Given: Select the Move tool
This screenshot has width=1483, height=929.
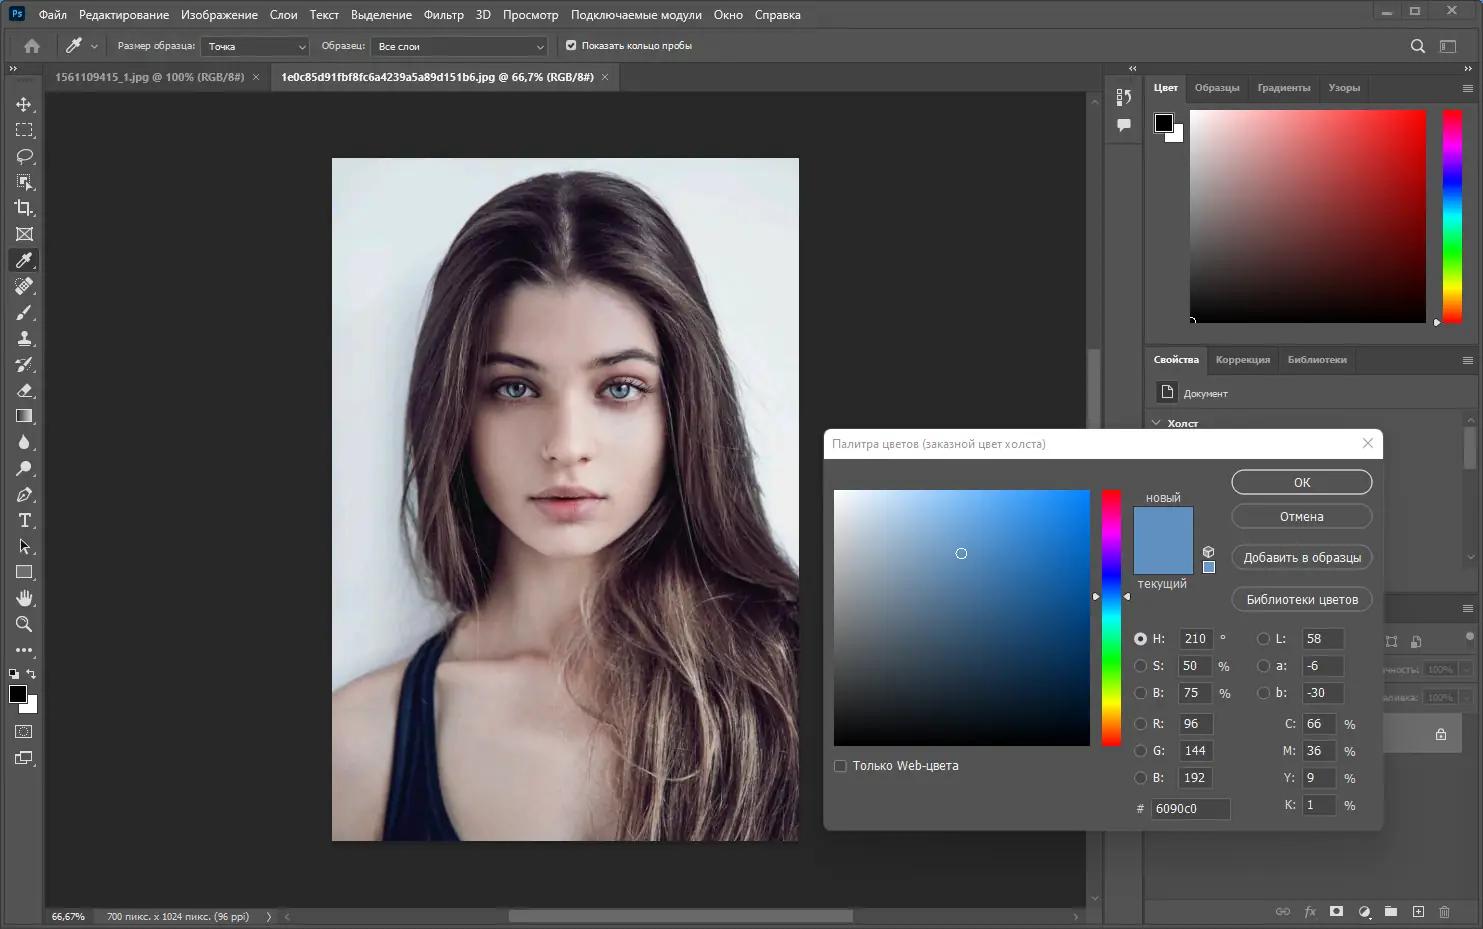Looking at the screenshot, I should pos(24,104).
